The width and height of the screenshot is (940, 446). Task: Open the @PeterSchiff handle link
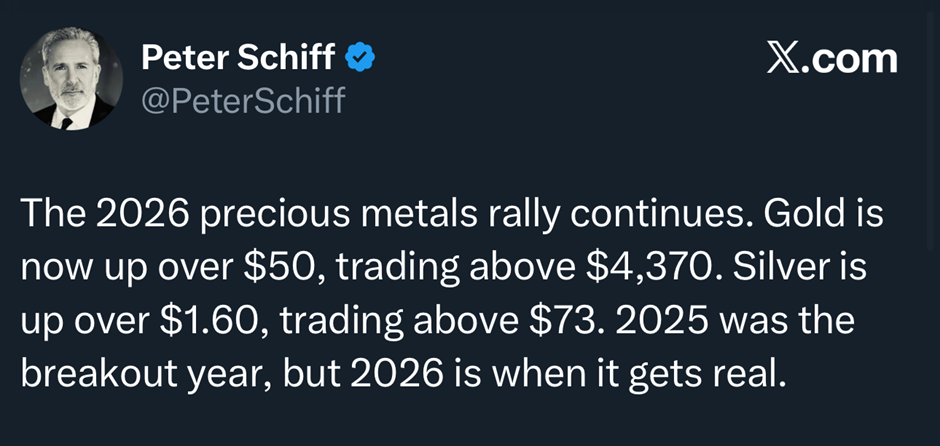tap(243, 101)
